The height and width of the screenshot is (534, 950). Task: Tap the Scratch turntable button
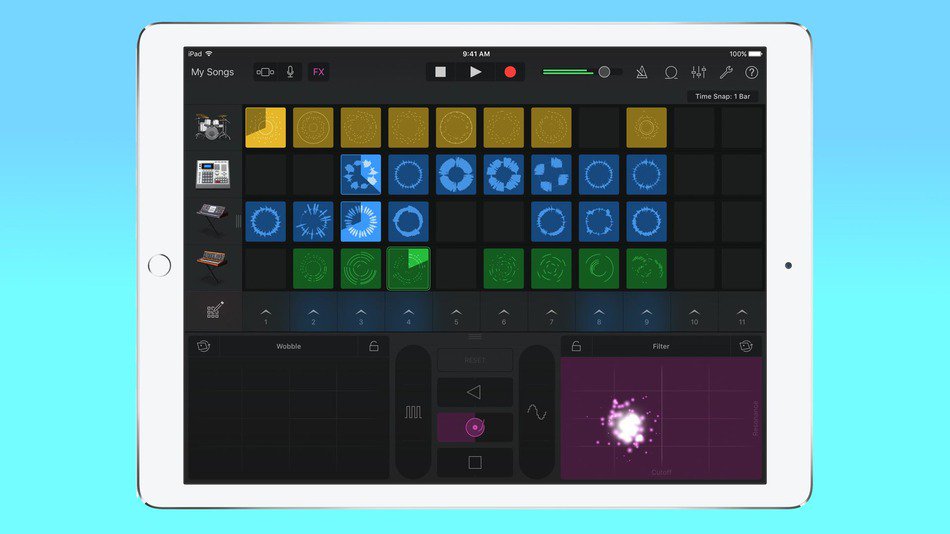pyautogui.click(x=475, y=427)
